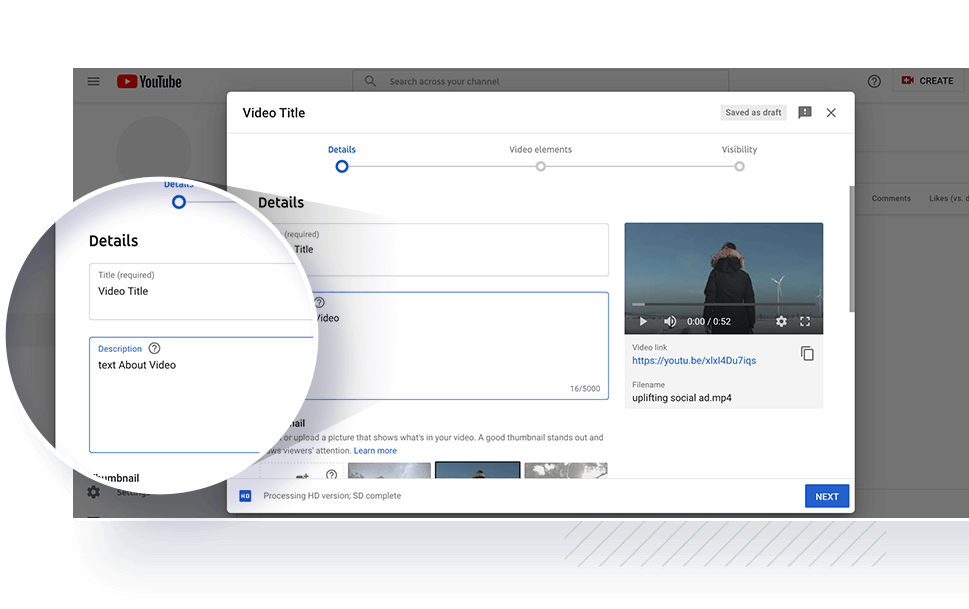This screenshot has width=969, height=609.
Task: Click the send feedback icon in dialog
Action: [x=805, y=113]
